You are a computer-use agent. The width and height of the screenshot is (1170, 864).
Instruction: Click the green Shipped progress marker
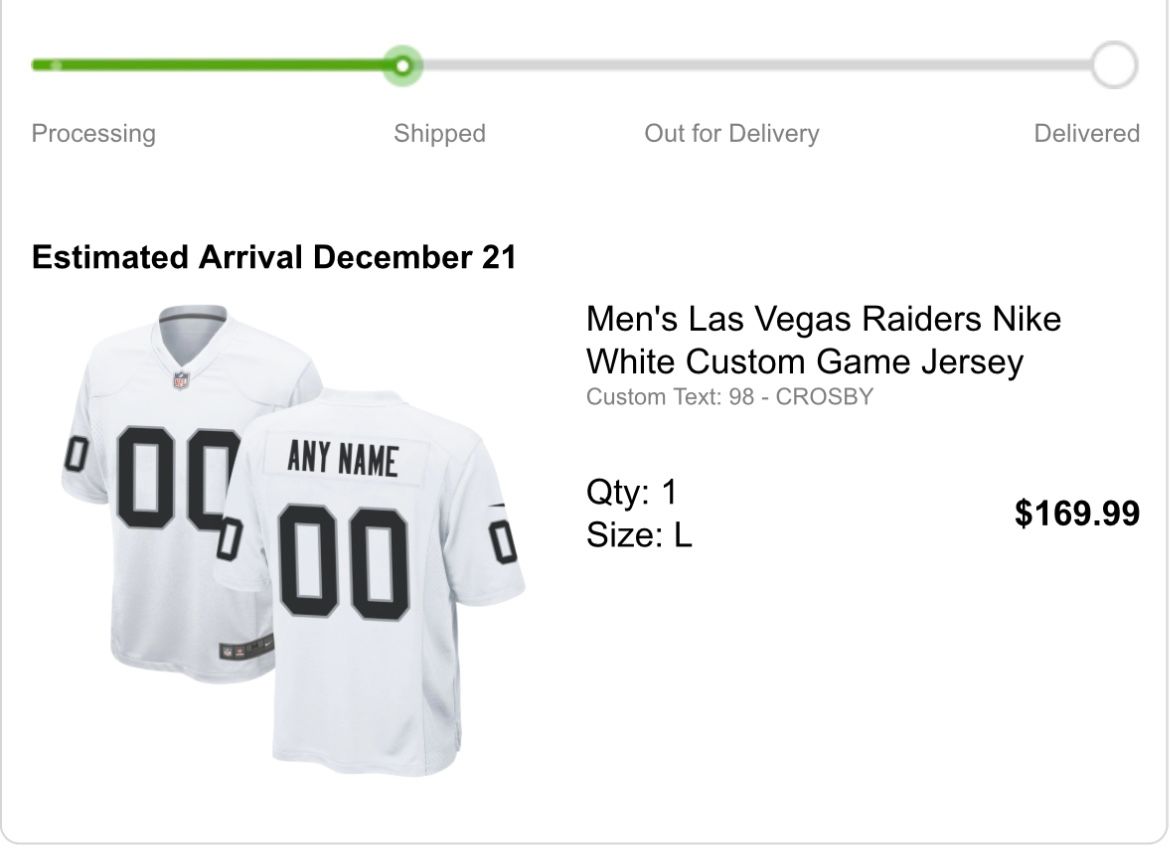402,66
